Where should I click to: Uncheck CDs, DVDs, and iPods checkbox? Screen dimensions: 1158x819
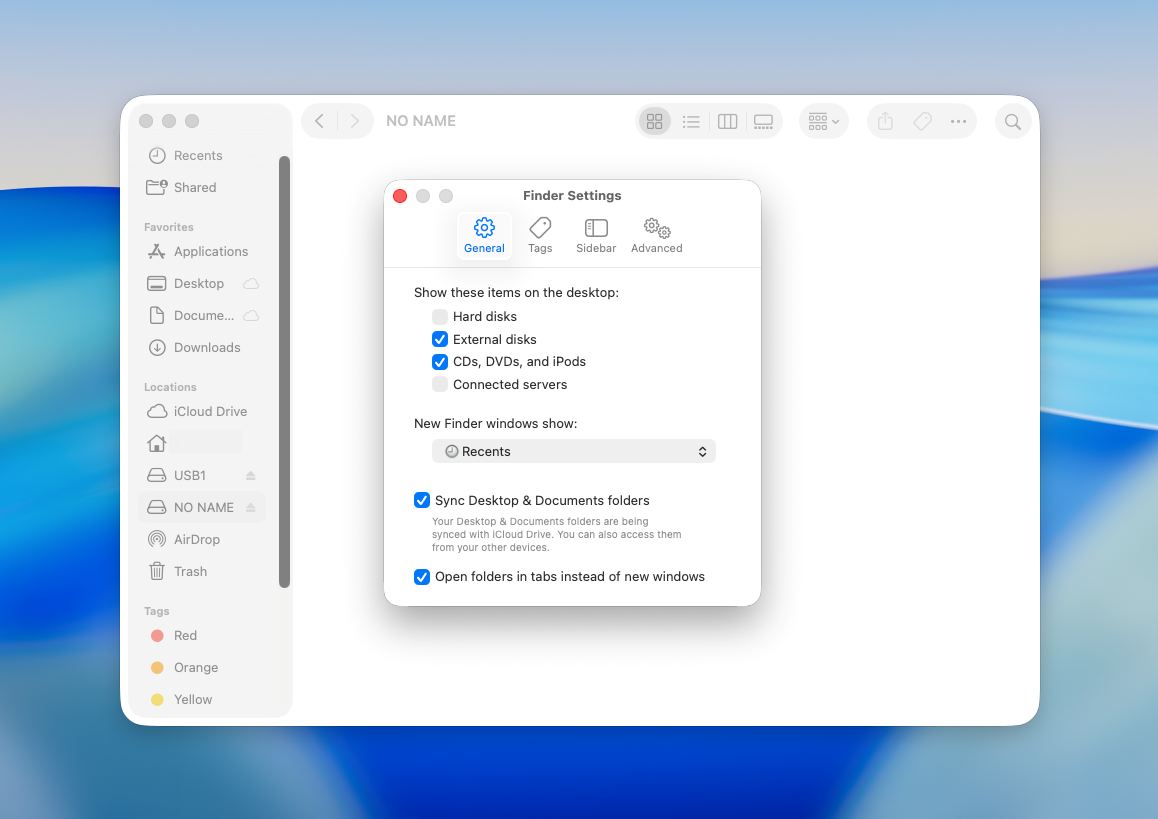point(439,362)
